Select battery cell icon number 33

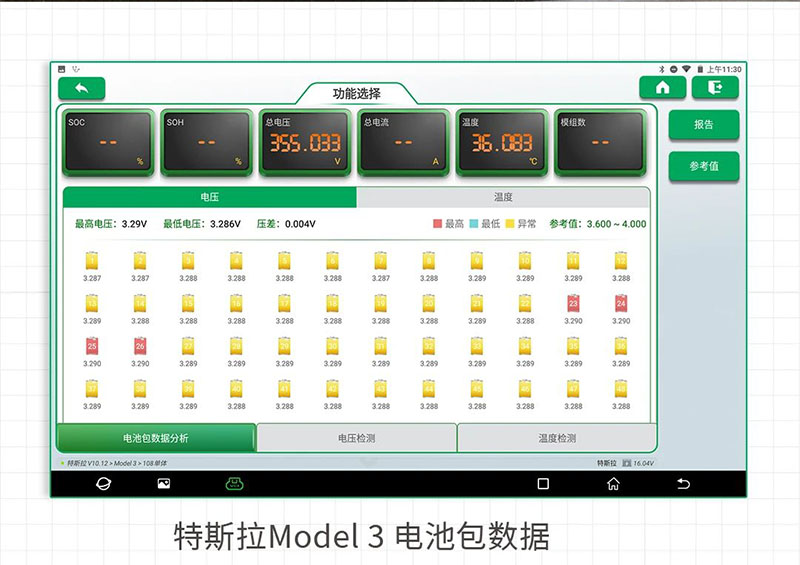(477, 347)
